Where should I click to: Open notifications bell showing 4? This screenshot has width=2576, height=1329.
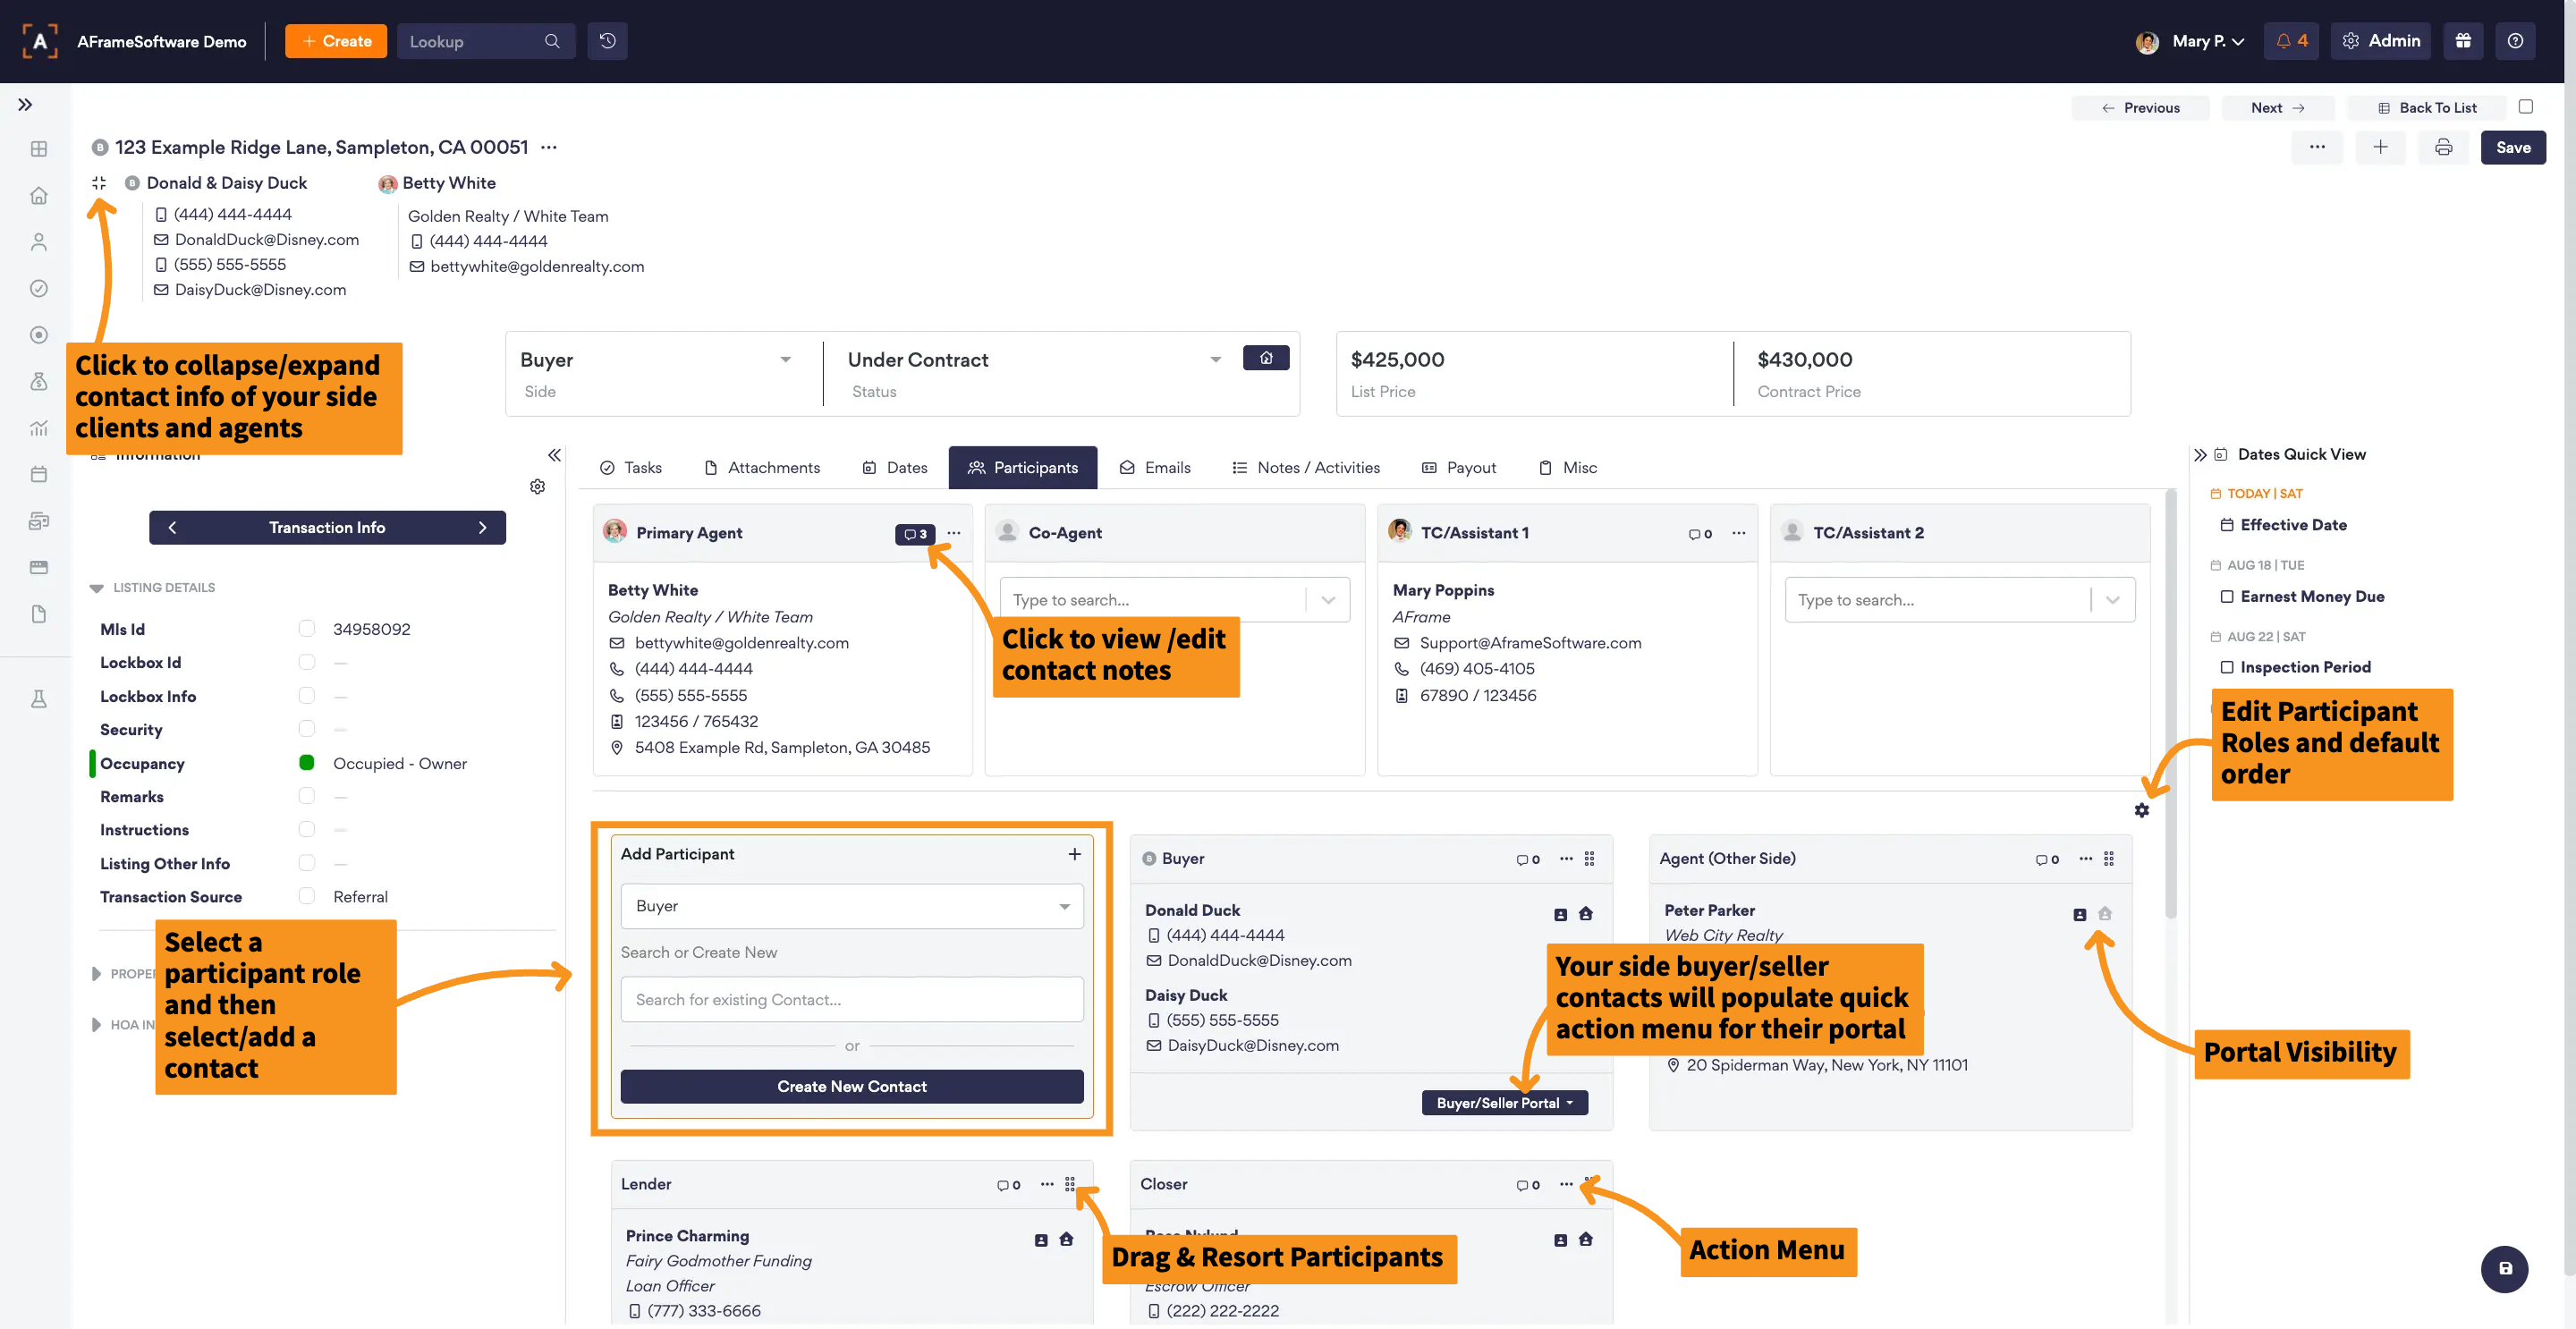(2291, 41)
